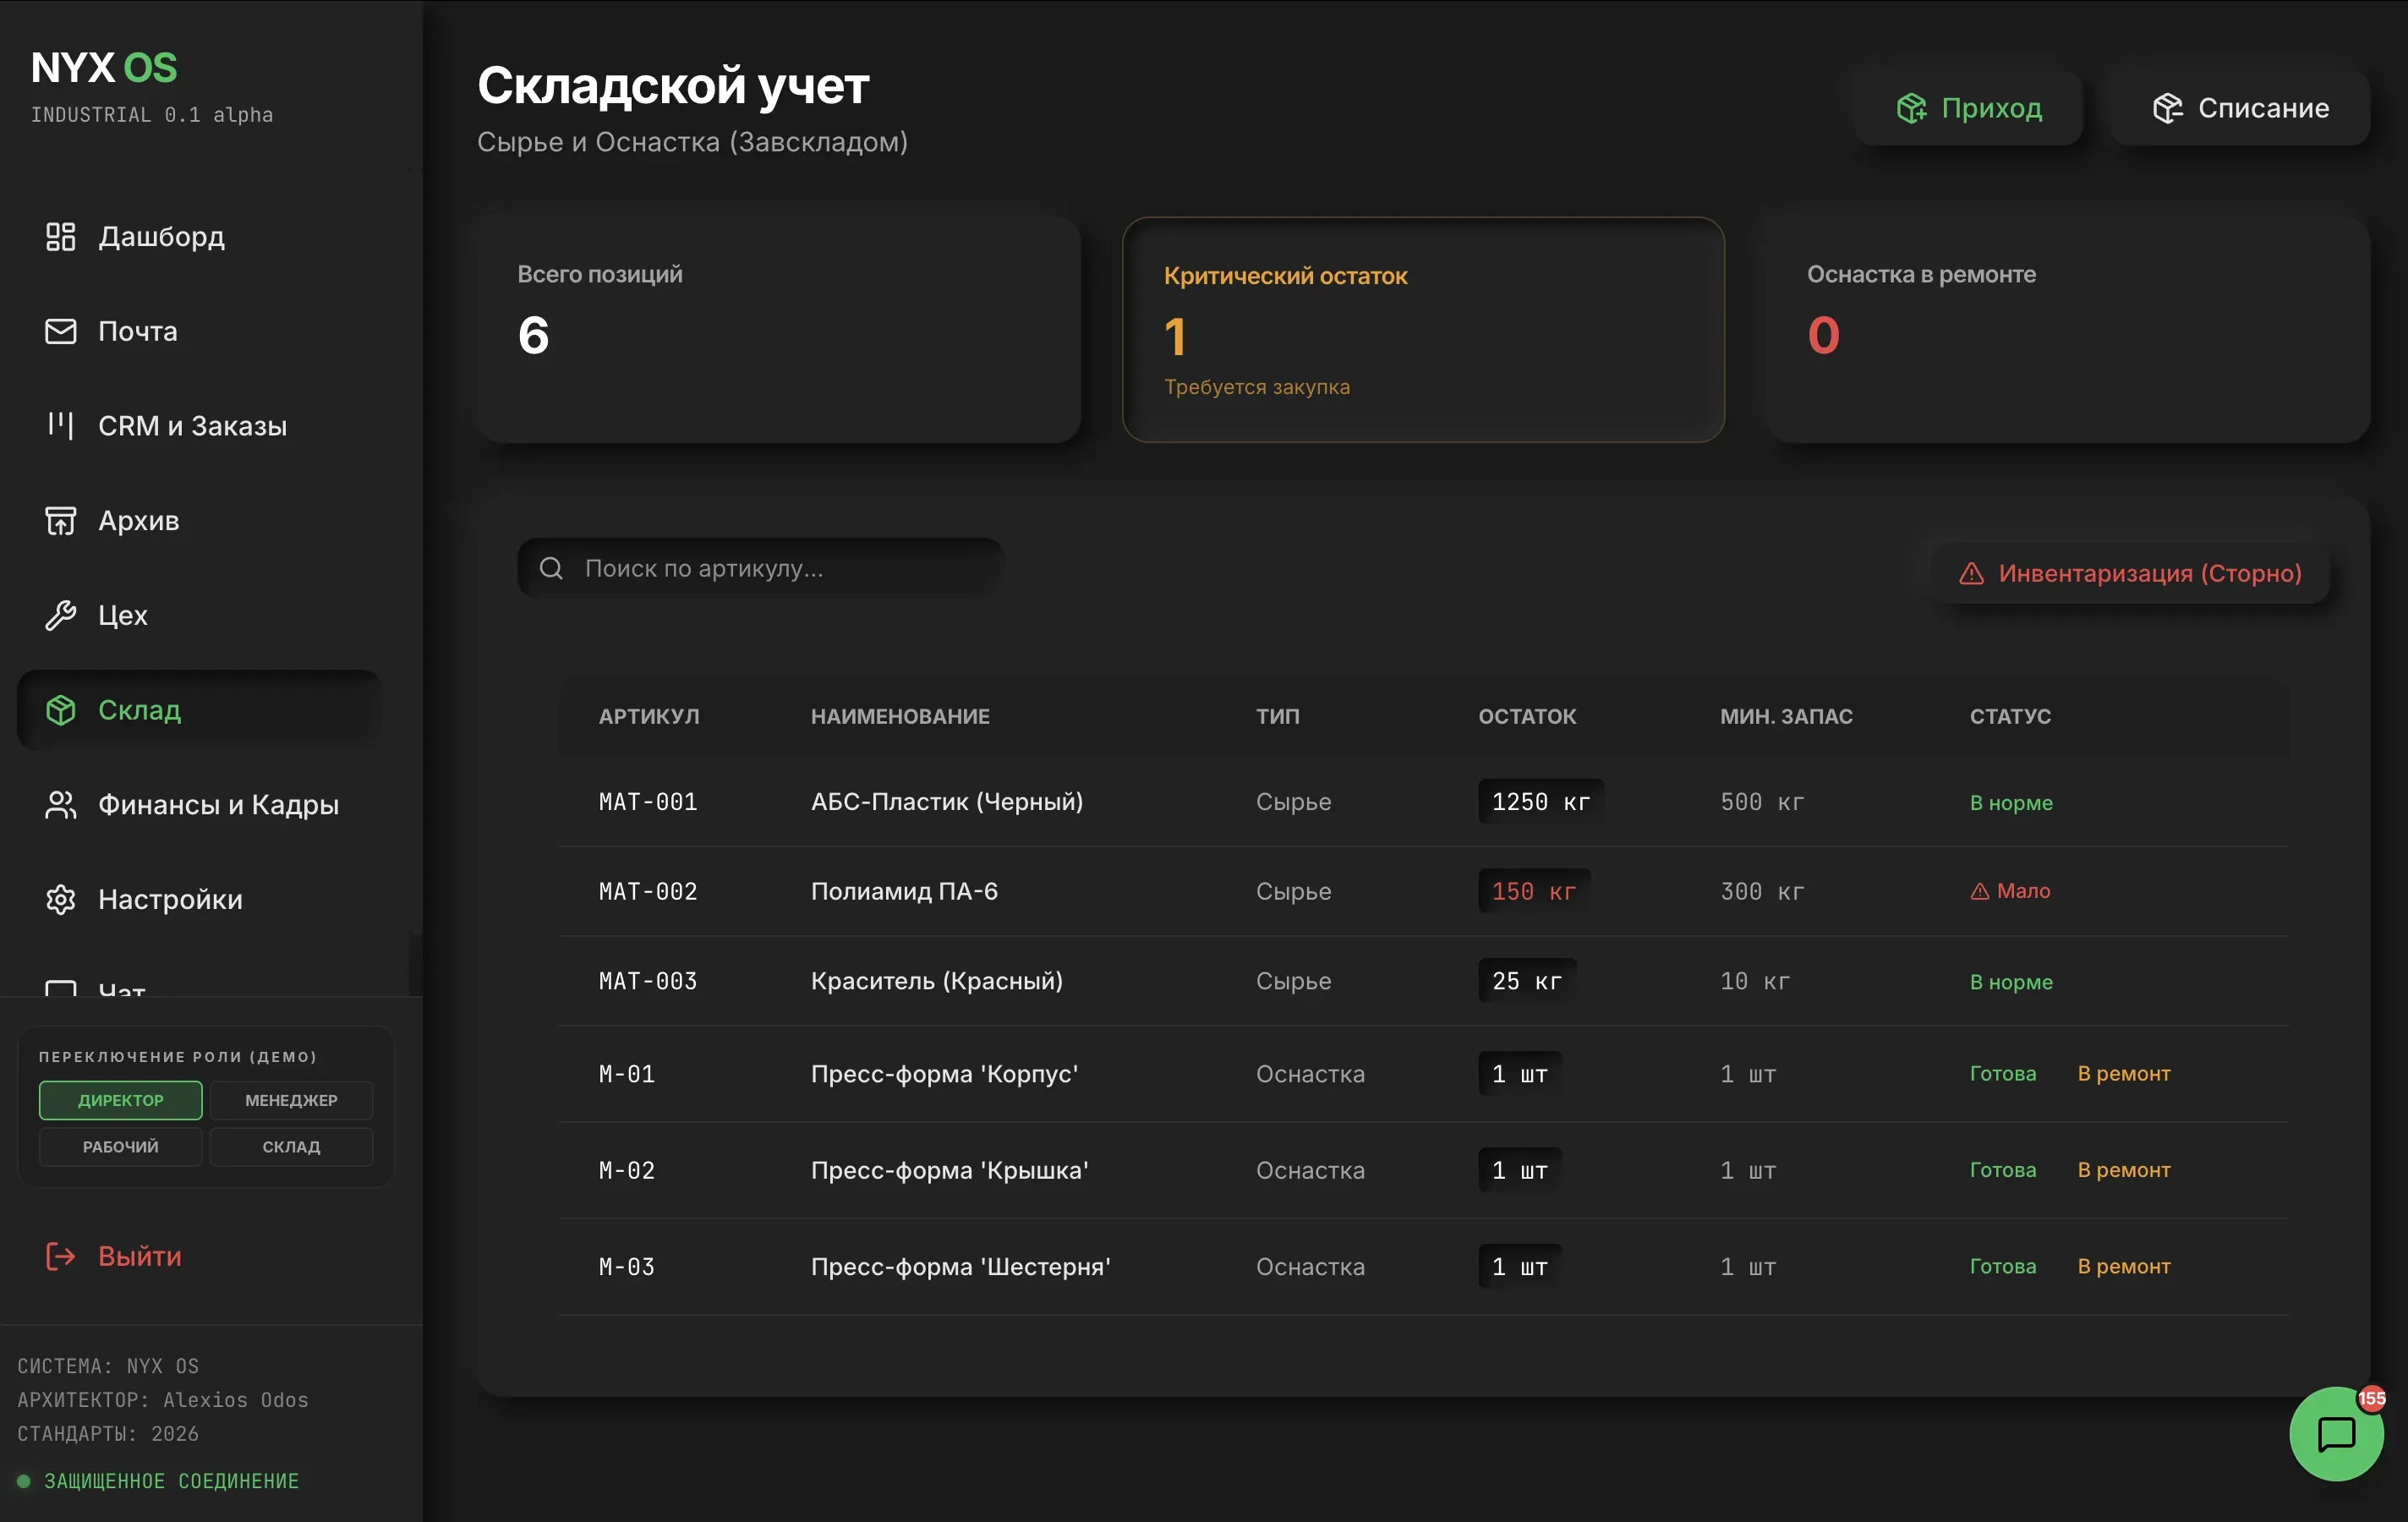The height and width of the screenshot is (1522, 2408).
Task: Switch demo role to Рабочий
Action: point(120,1147)
